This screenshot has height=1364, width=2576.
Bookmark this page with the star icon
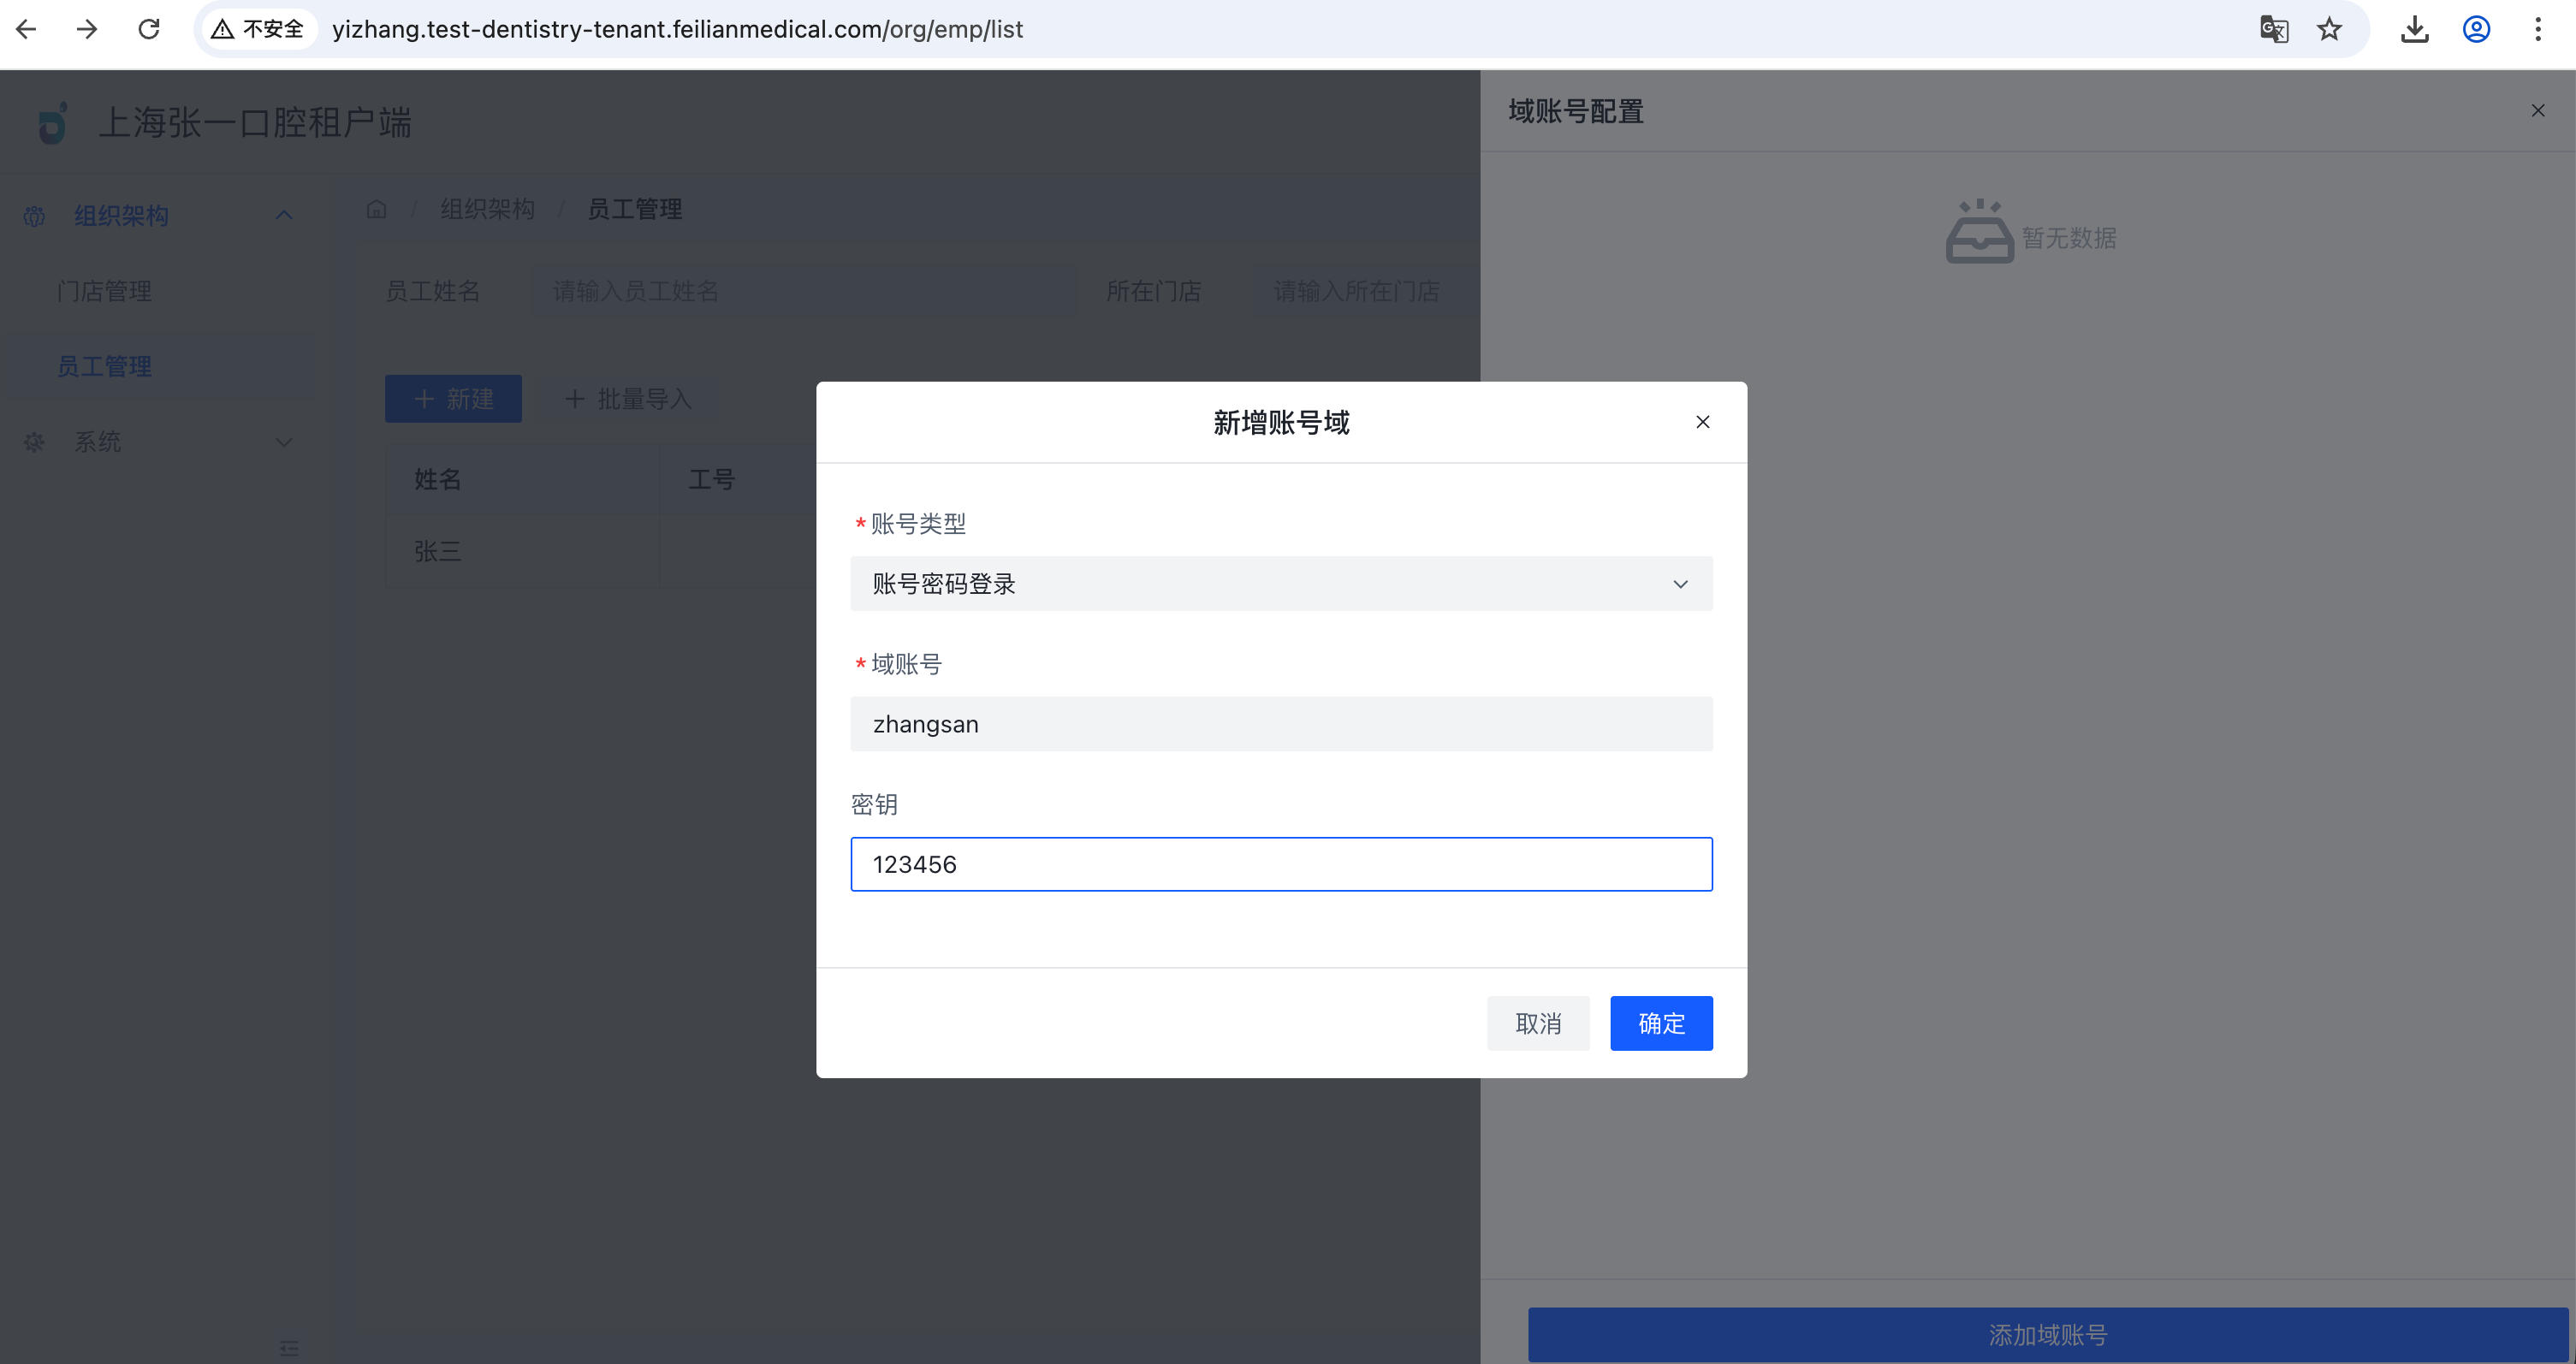point(2330,29)
